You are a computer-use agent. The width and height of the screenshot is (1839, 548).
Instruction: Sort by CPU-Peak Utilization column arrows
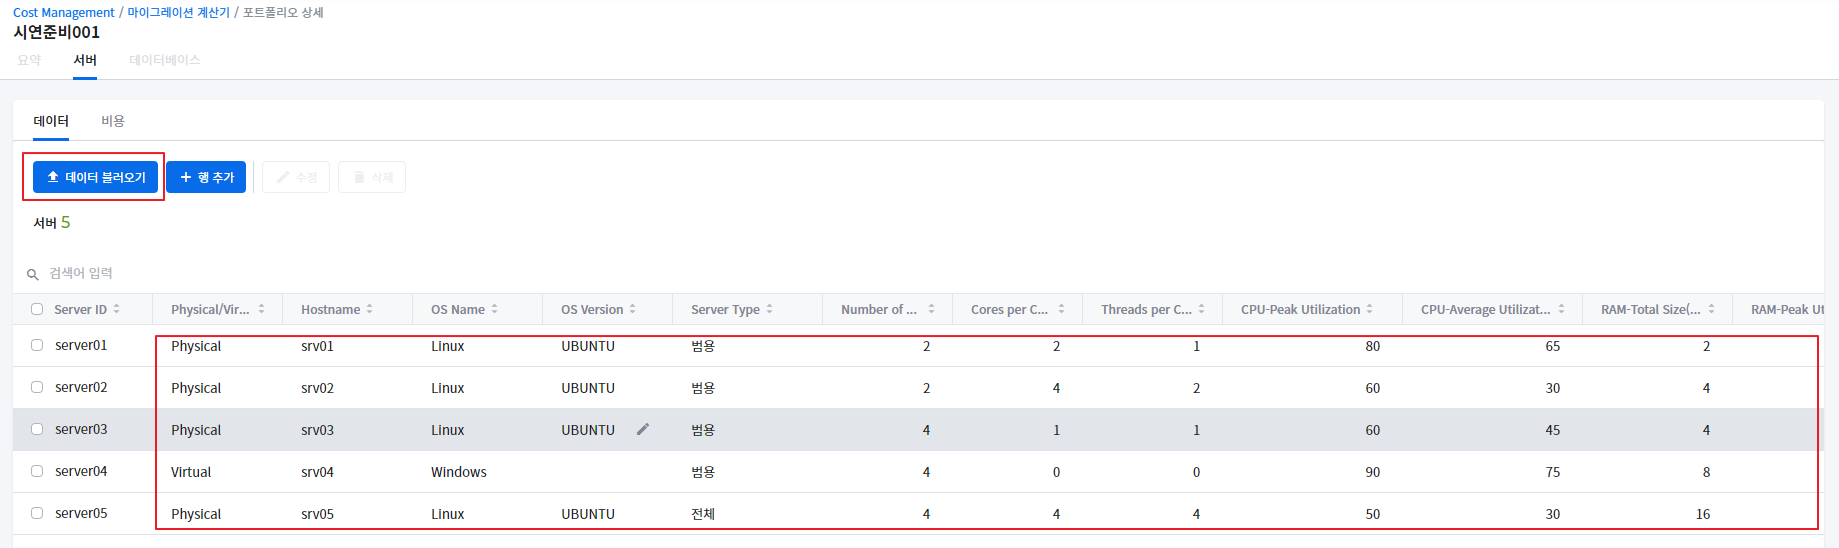click(1370, 309)
